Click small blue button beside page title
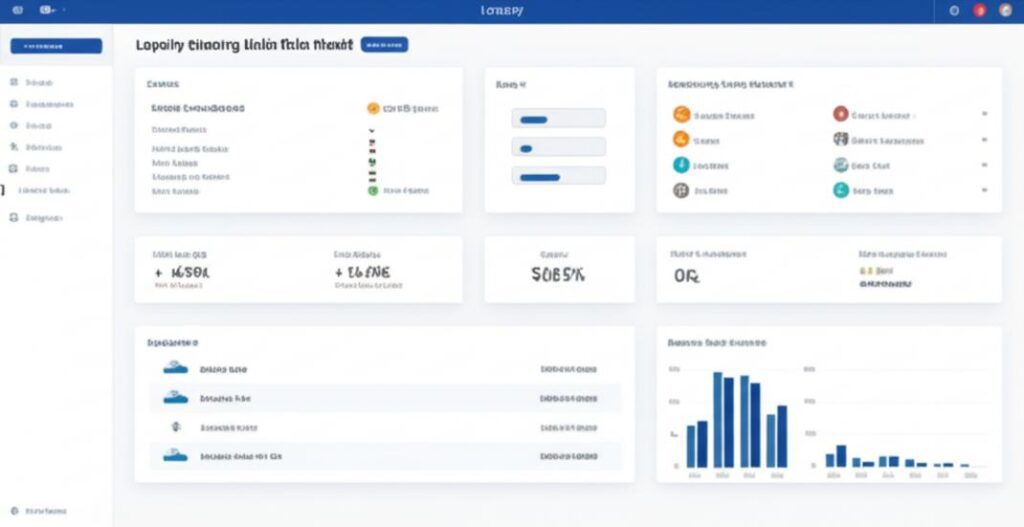Screen dimensions: 1024x527 (x=384, y=44)
